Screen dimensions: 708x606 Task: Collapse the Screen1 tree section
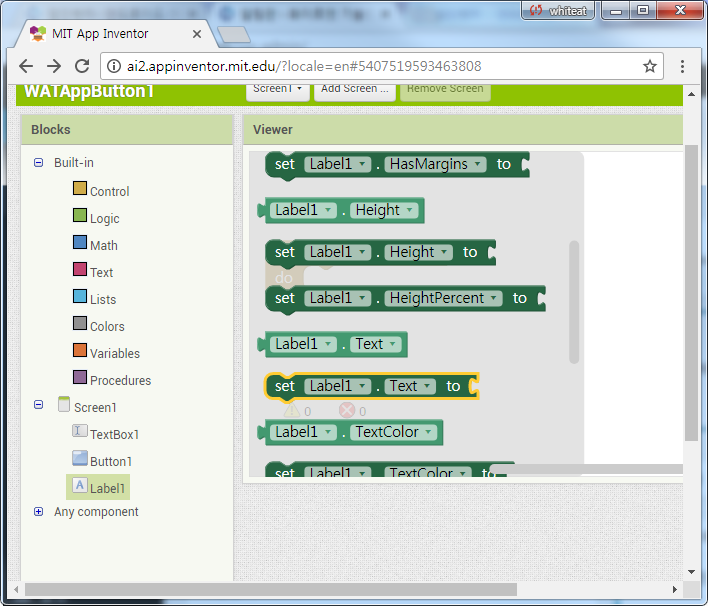point(39,405)
